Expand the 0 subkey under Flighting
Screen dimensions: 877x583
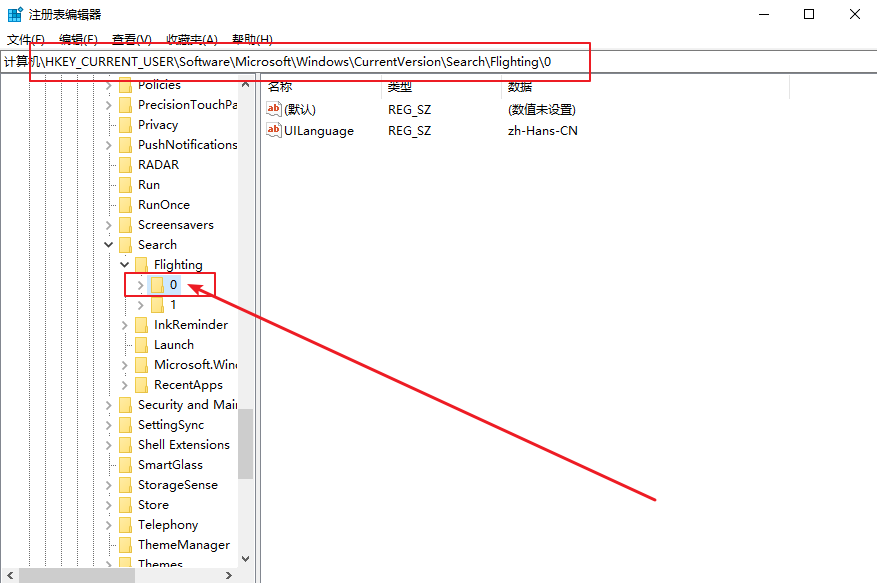pyautogui.click(x=140, y=285)
